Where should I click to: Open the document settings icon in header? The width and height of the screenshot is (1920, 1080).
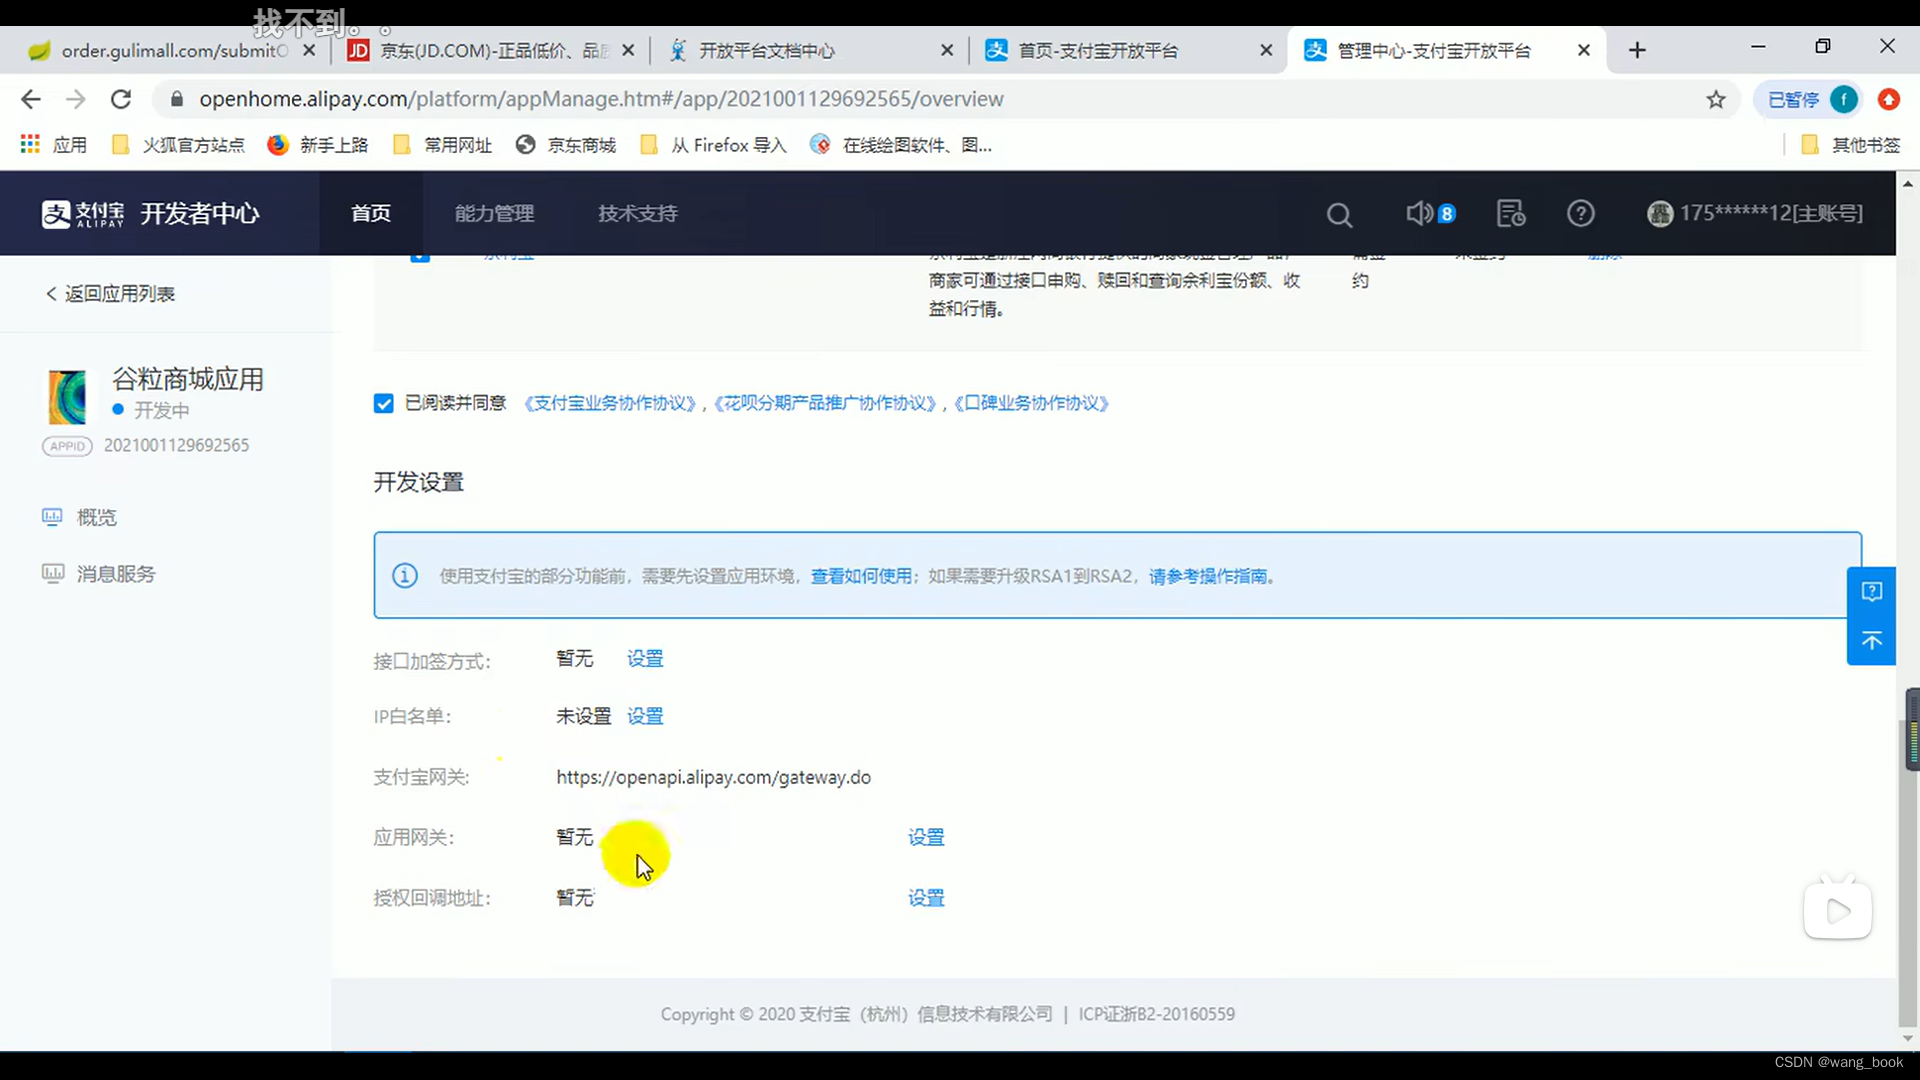pos(1511,213)
